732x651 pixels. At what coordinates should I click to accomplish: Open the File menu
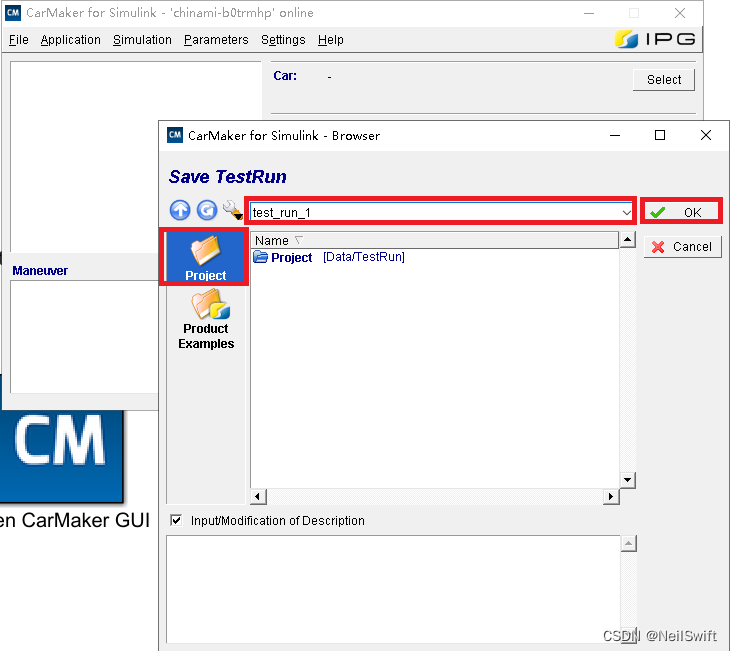[x=19, y=40]
